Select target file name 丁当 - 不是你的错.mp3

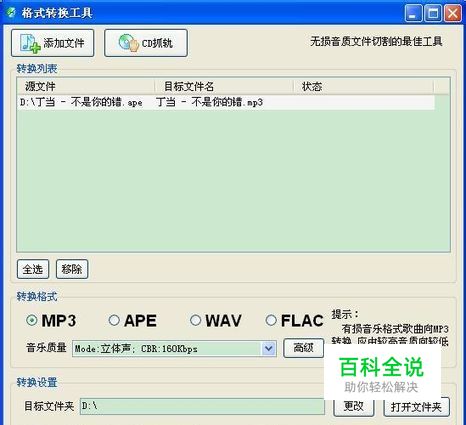(x=209, y=102)
